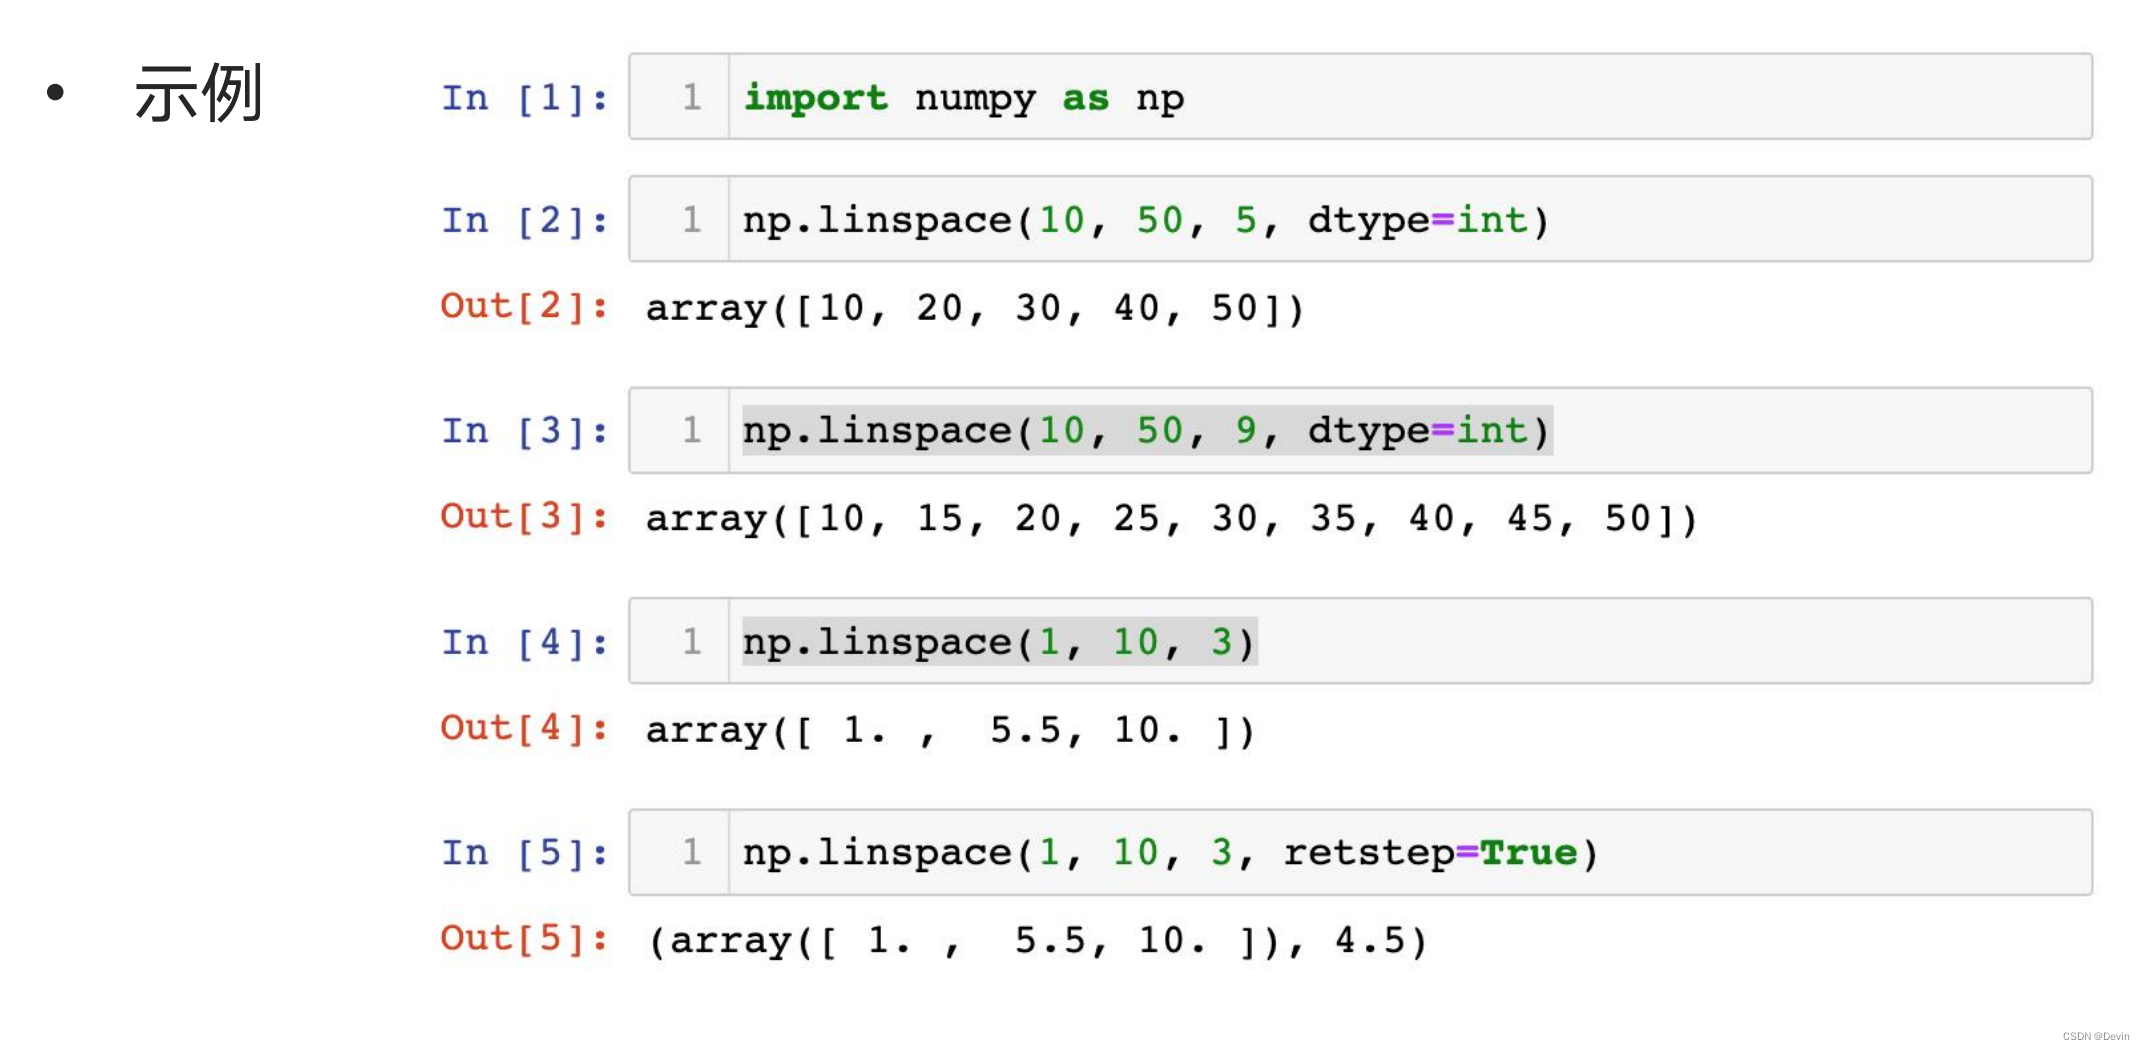Screen dimensions: 2145x1050
Task: Click the Out[4] array([ 1. , 5.5, 10. ]) output
Action: (950, 731)
